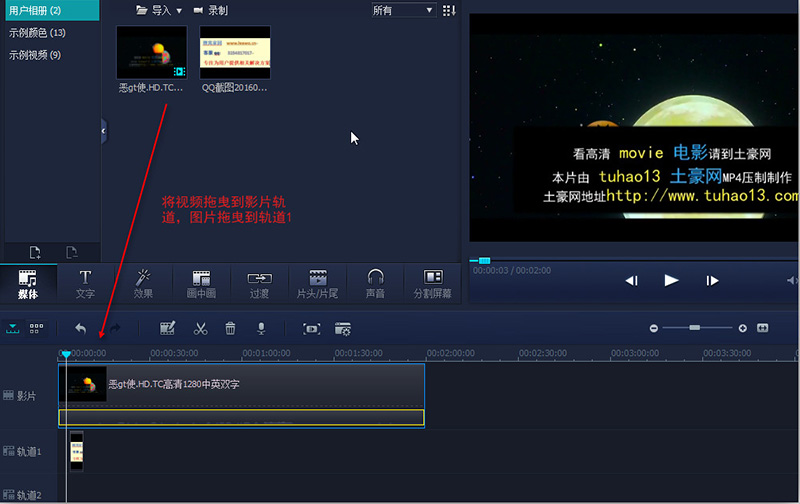Switch to the 声音 audio tab
The image size is (800, 504).
click(375, 284)
